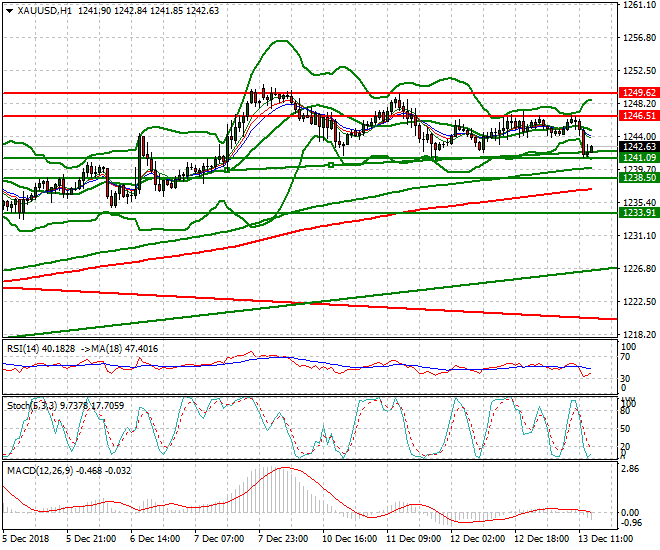Image resolution: width=660 pixels, height=550 pixels.
Task: Click the Stochastic scale level 50
Action: [x=625, y=429]
